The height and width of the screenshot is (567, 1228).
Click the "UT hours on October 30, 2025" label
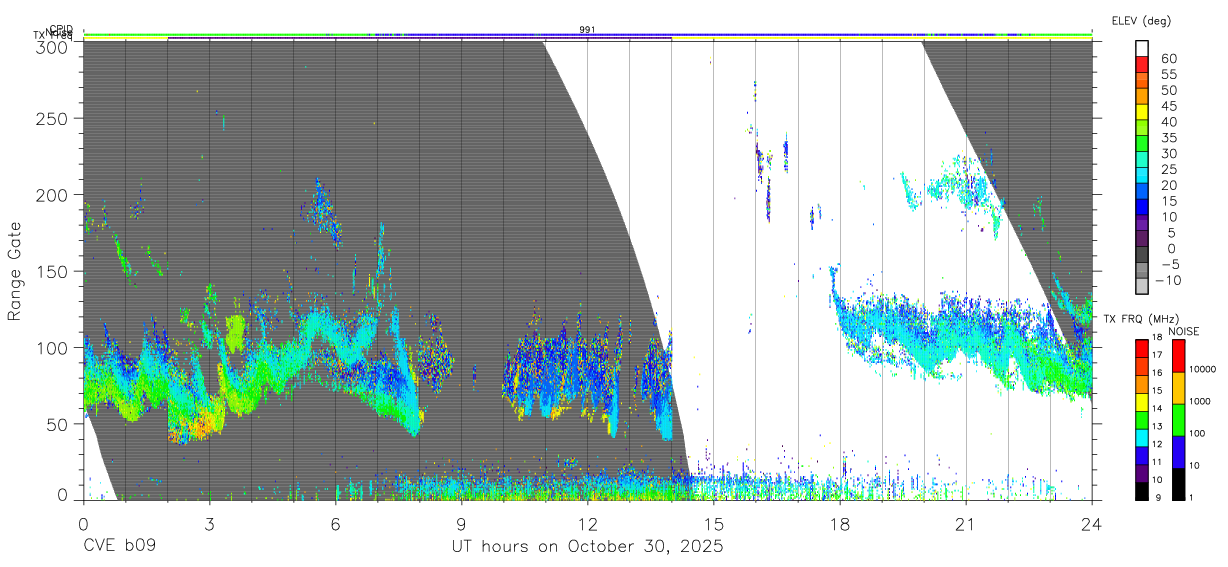(587, 547)
